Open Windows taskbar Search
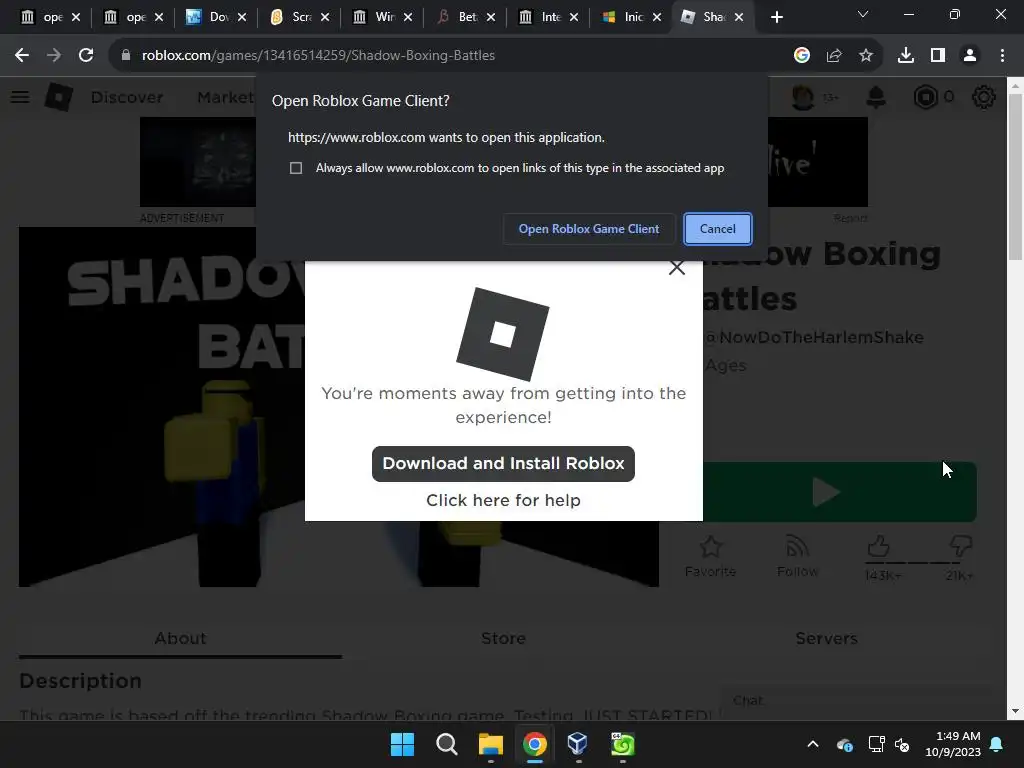The image size is (1024, 768). pos(447,744)
